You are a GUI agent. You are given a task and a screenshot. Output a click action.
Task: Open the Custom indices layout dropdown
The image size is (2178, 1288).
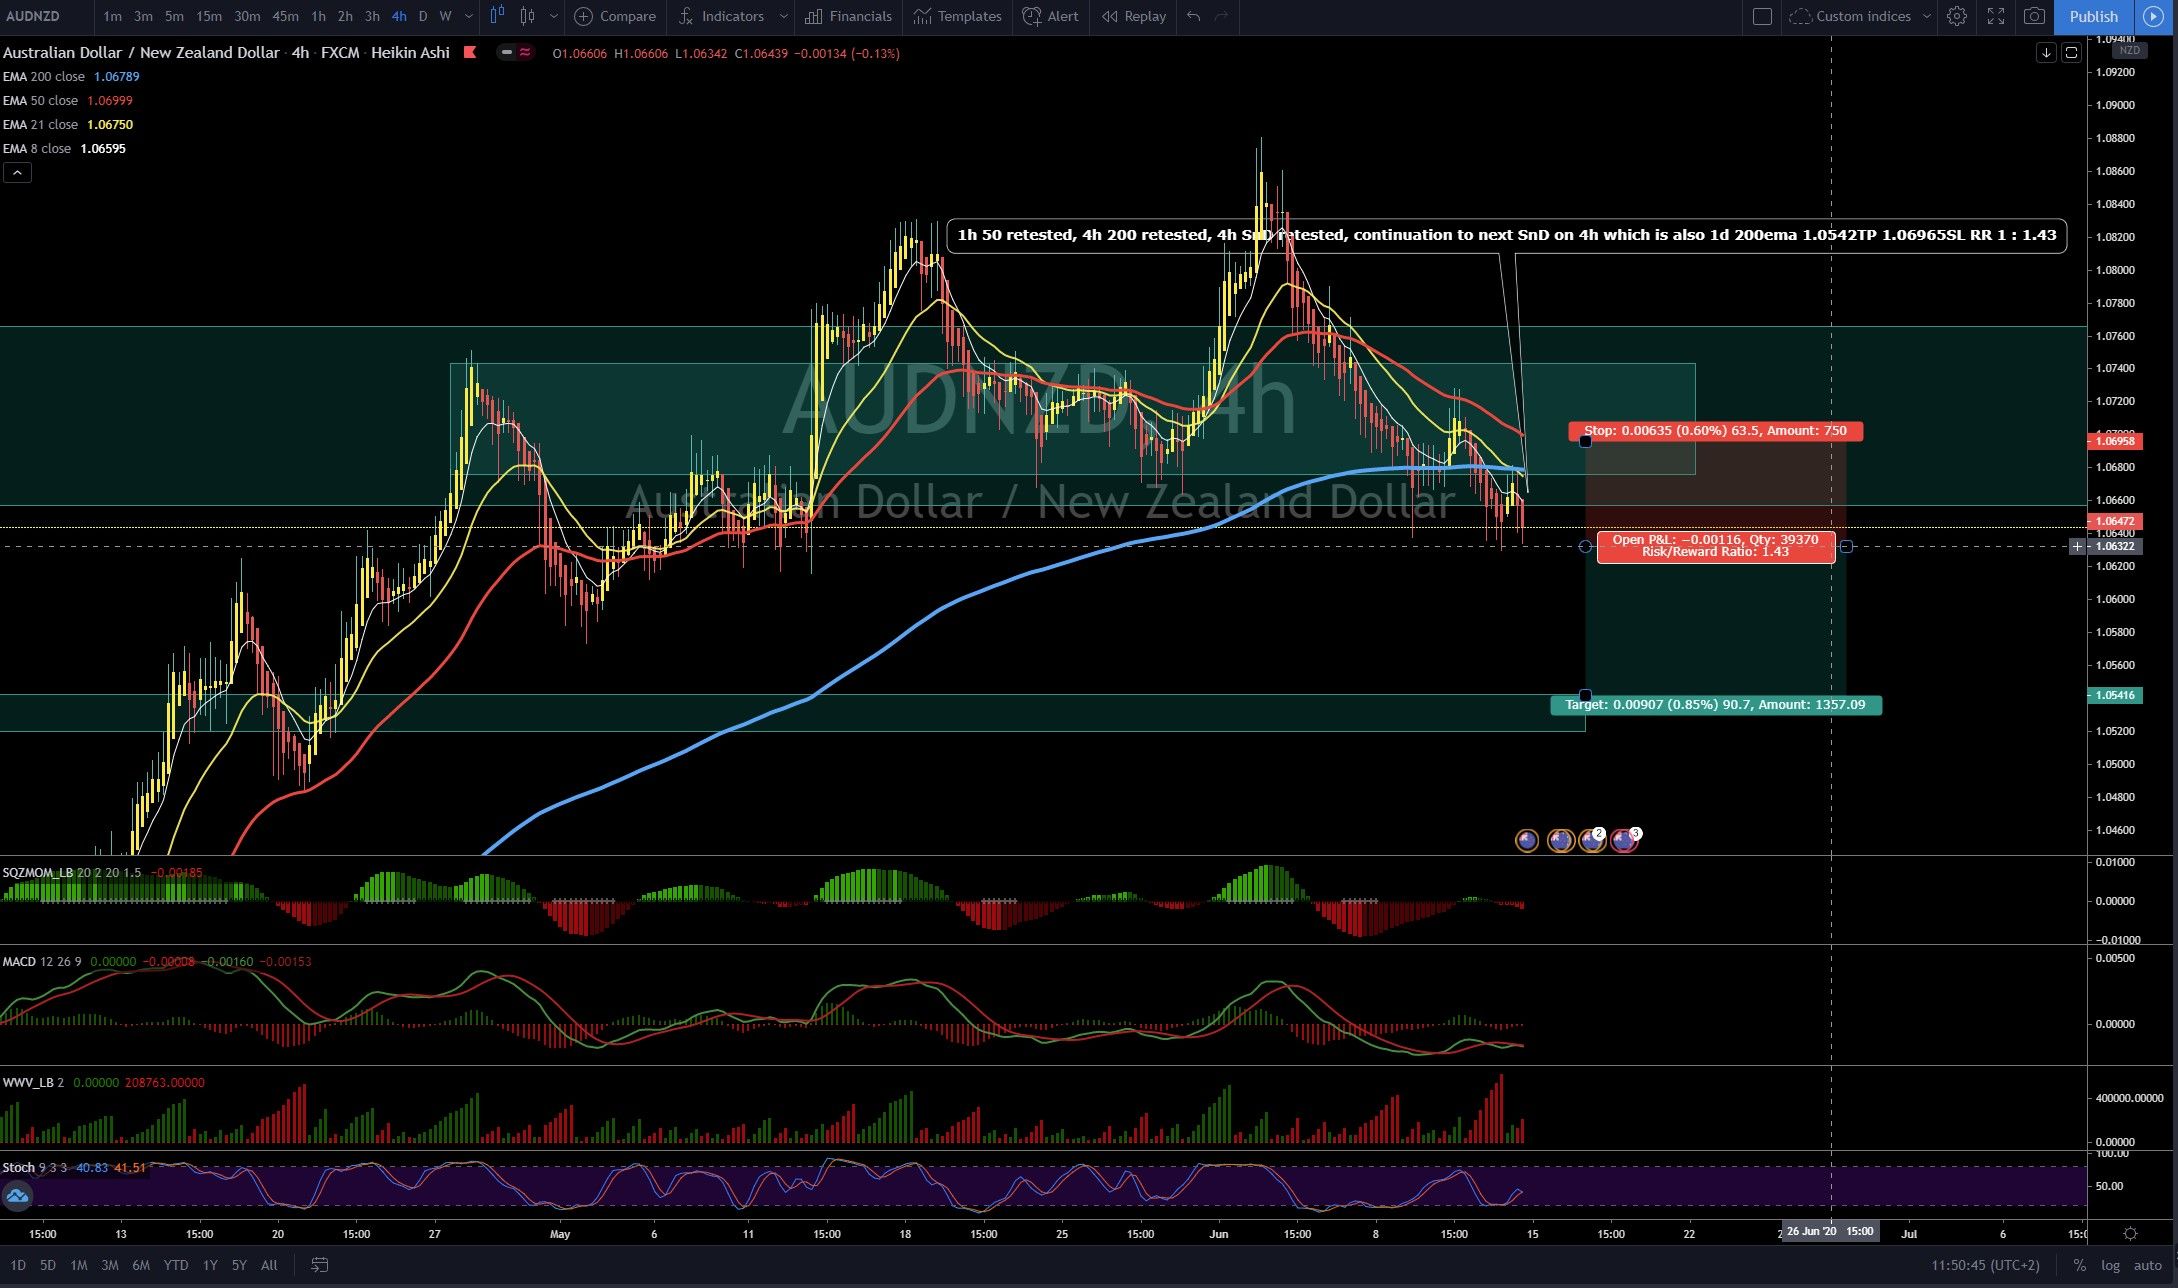pos(1860,16)
